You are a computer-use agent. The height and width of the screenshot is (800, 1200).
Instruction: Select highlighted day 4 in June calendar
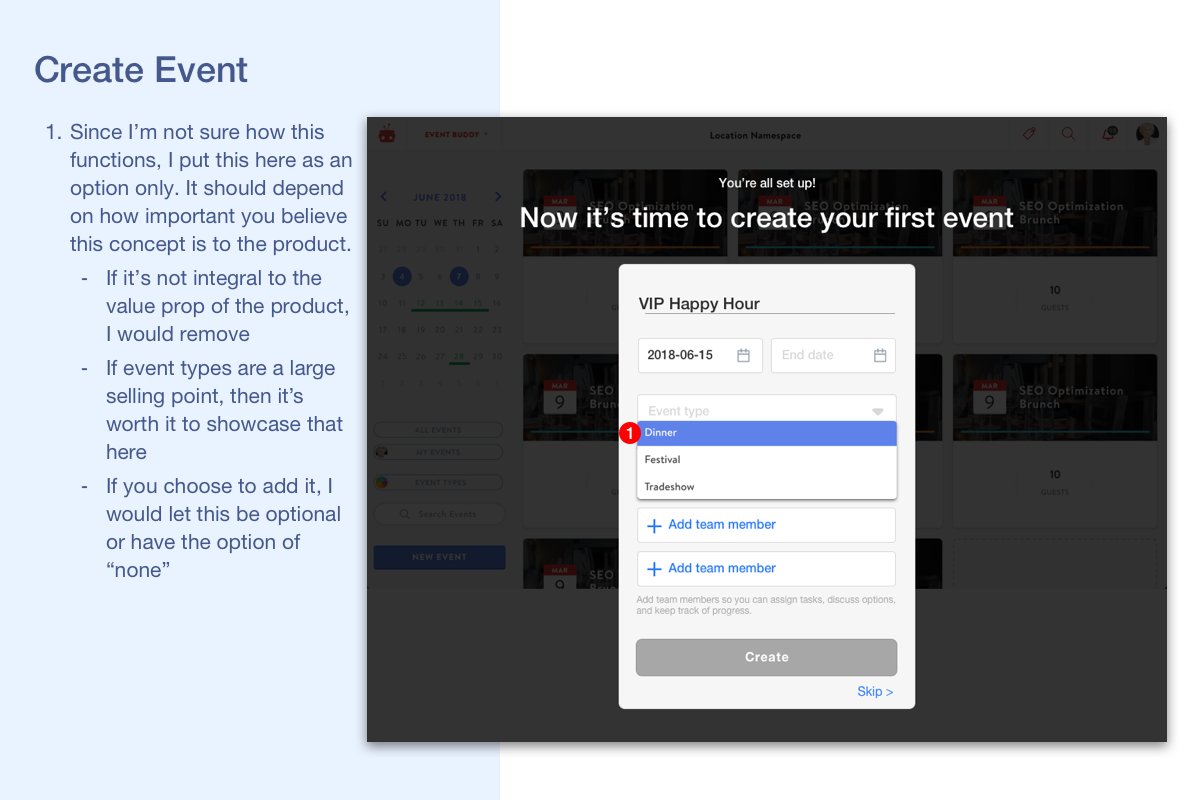pyautogui.click(x=402, y=276)
